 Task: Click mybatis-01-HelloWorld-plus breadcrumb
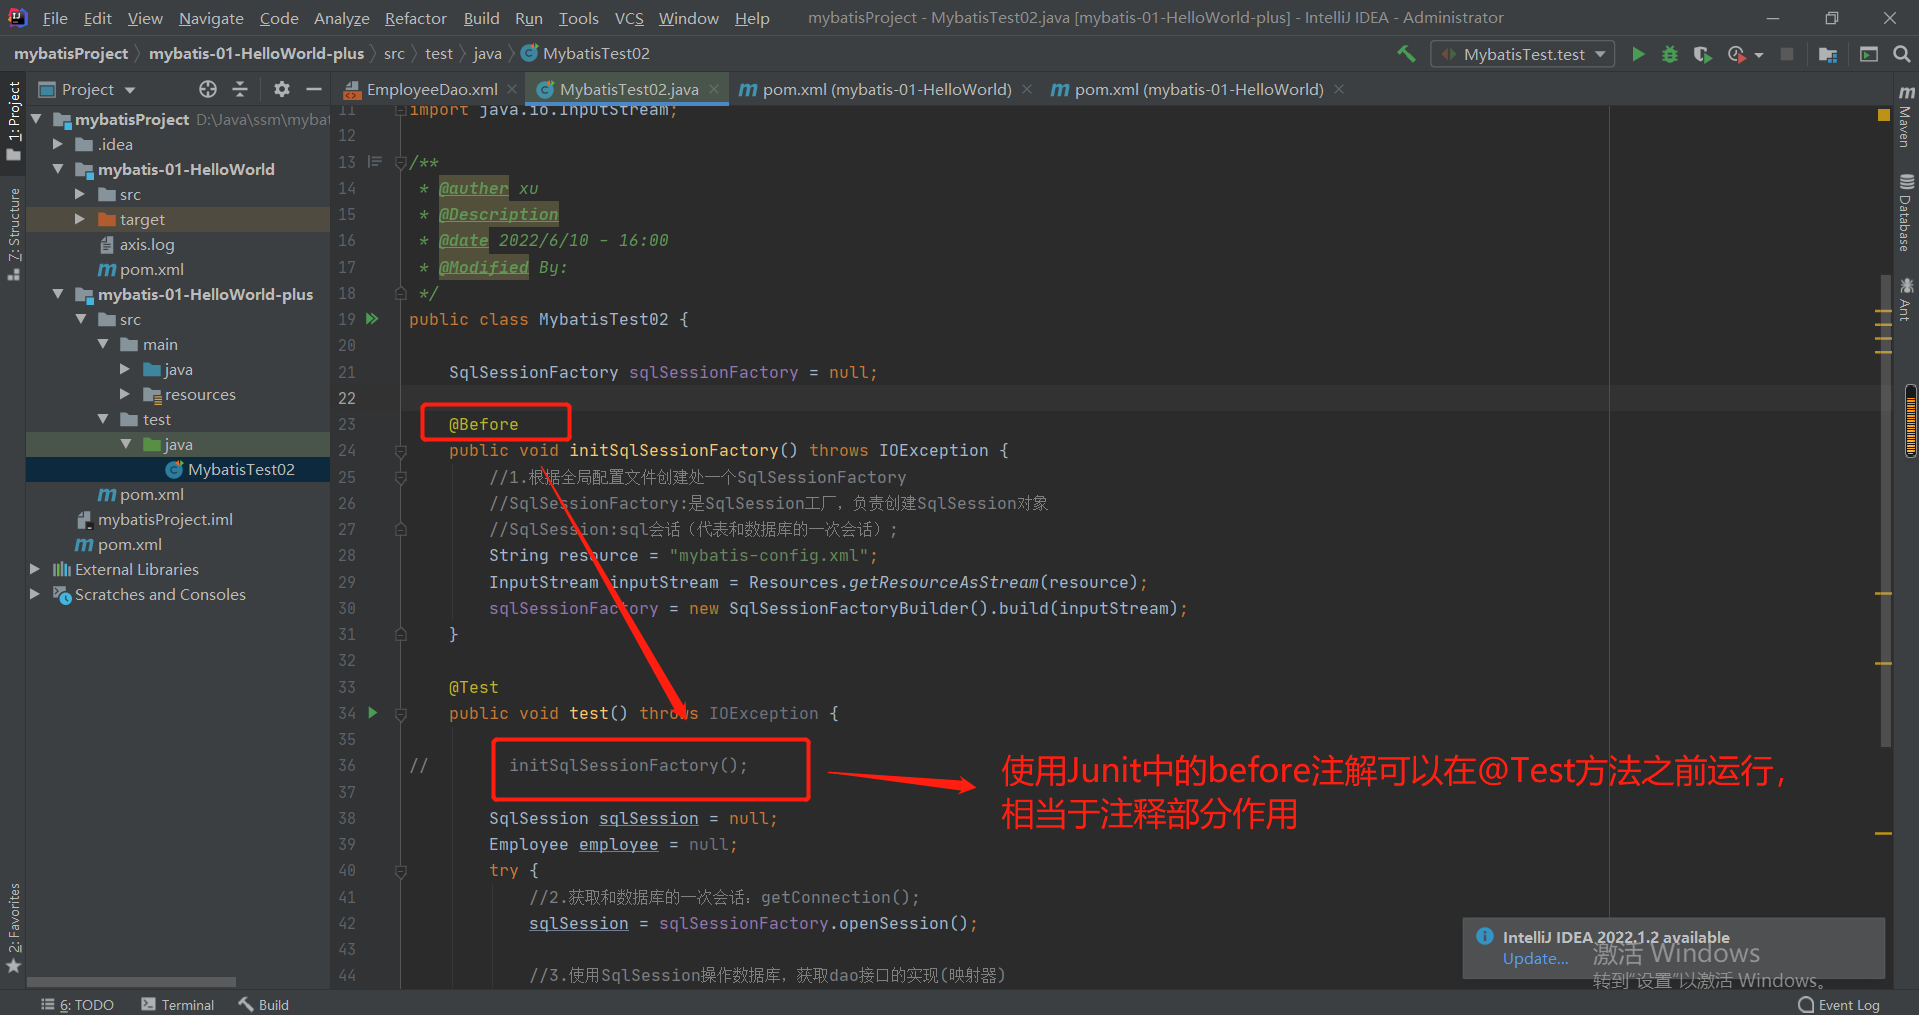pos(256,54)
